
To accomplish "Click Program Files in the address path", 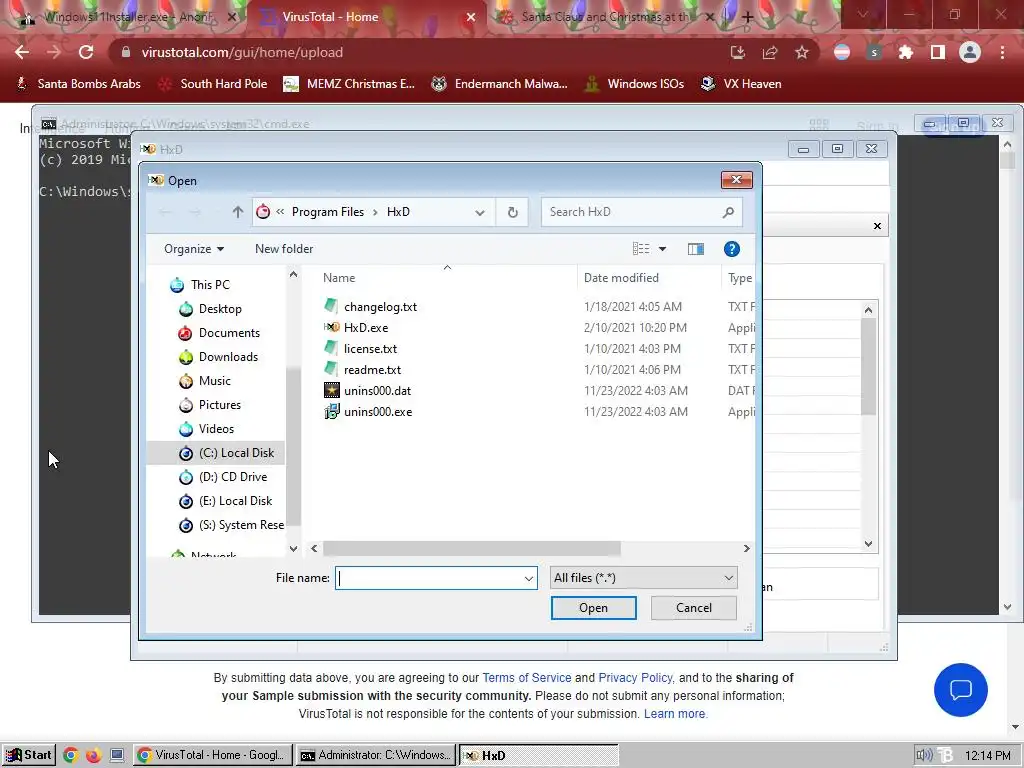I will pyautogui.click(x=328, y=212).
